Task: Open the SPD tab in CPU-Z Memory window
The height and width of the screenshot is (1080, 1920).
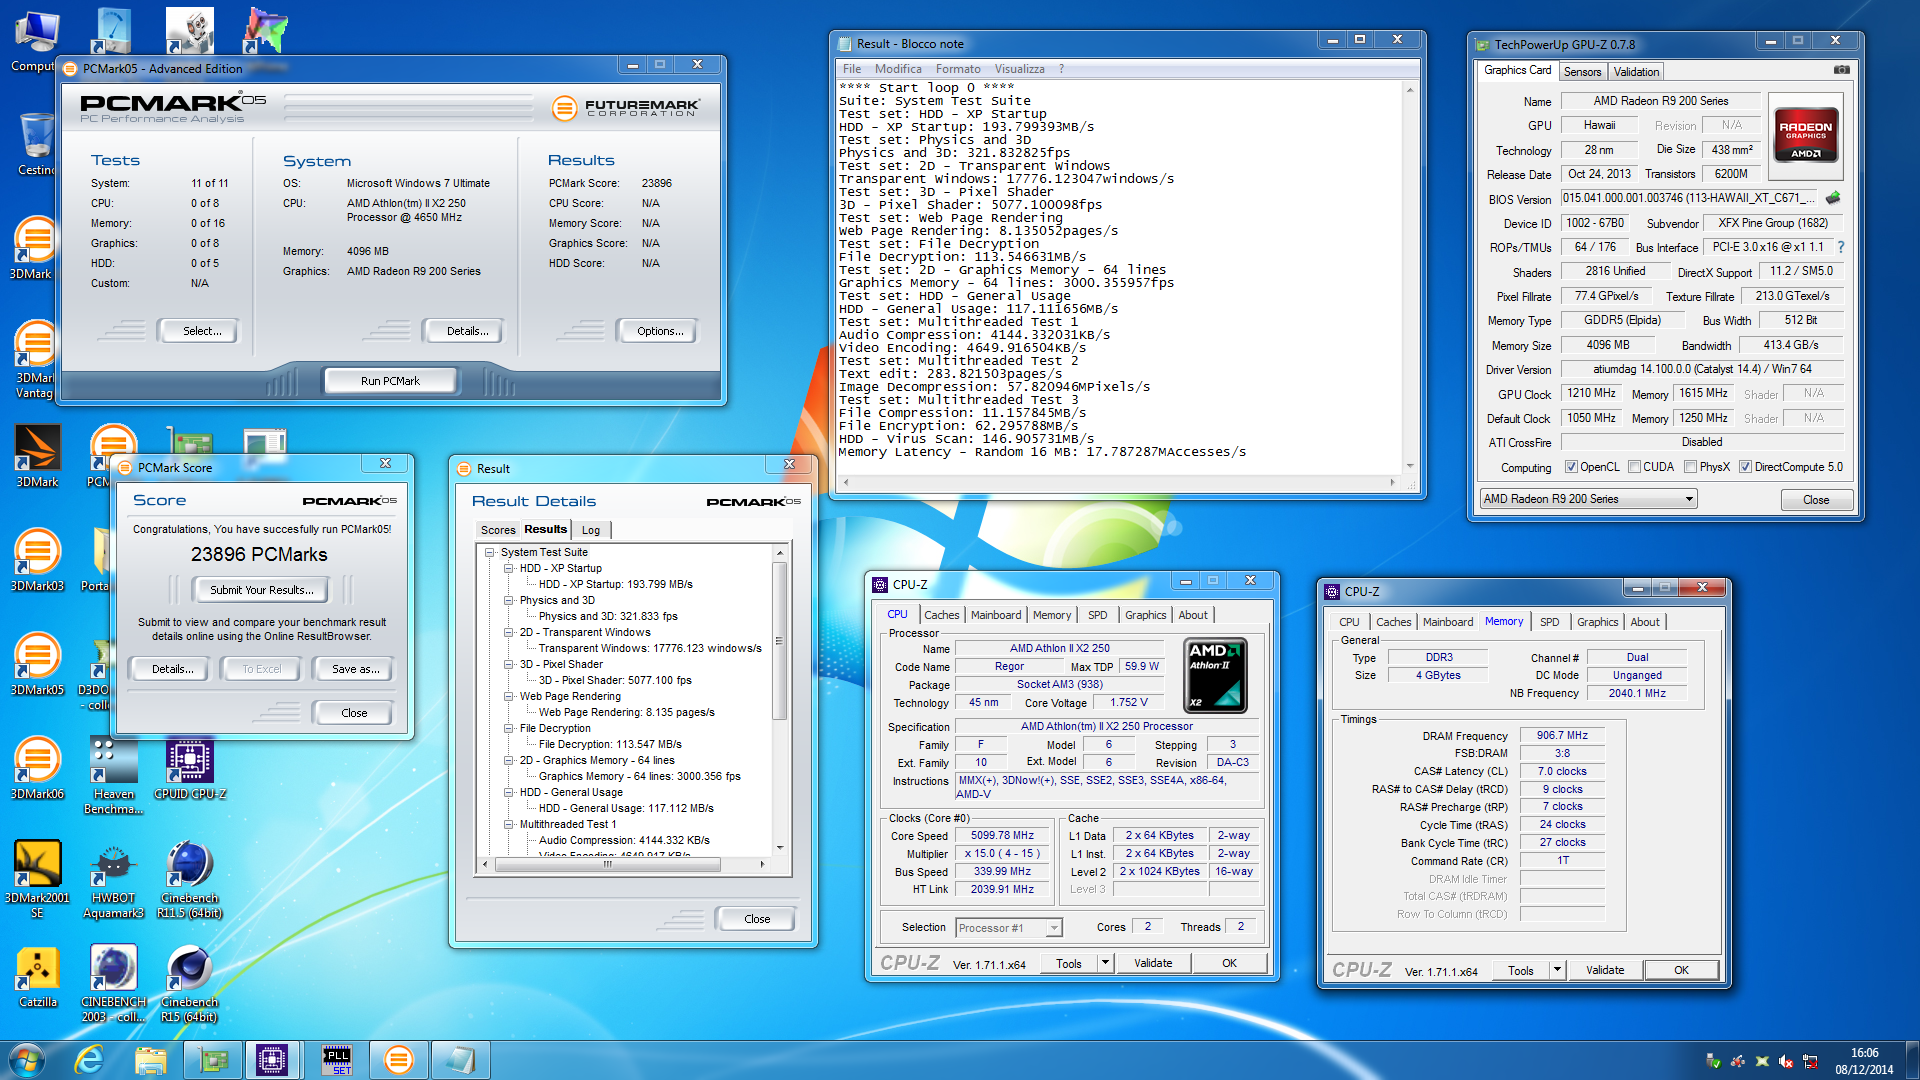Action: (1549, 622)
